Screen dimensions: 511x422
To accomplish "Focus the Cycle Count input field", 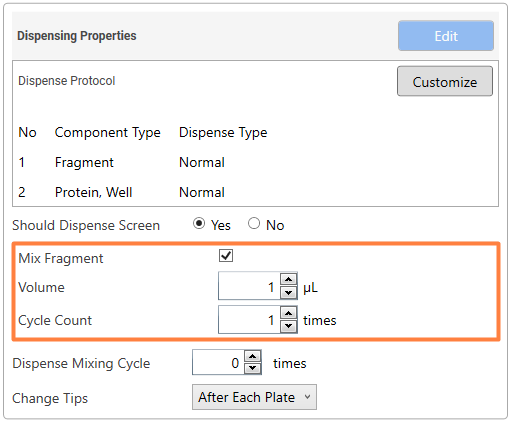I will tap(249, 320).
